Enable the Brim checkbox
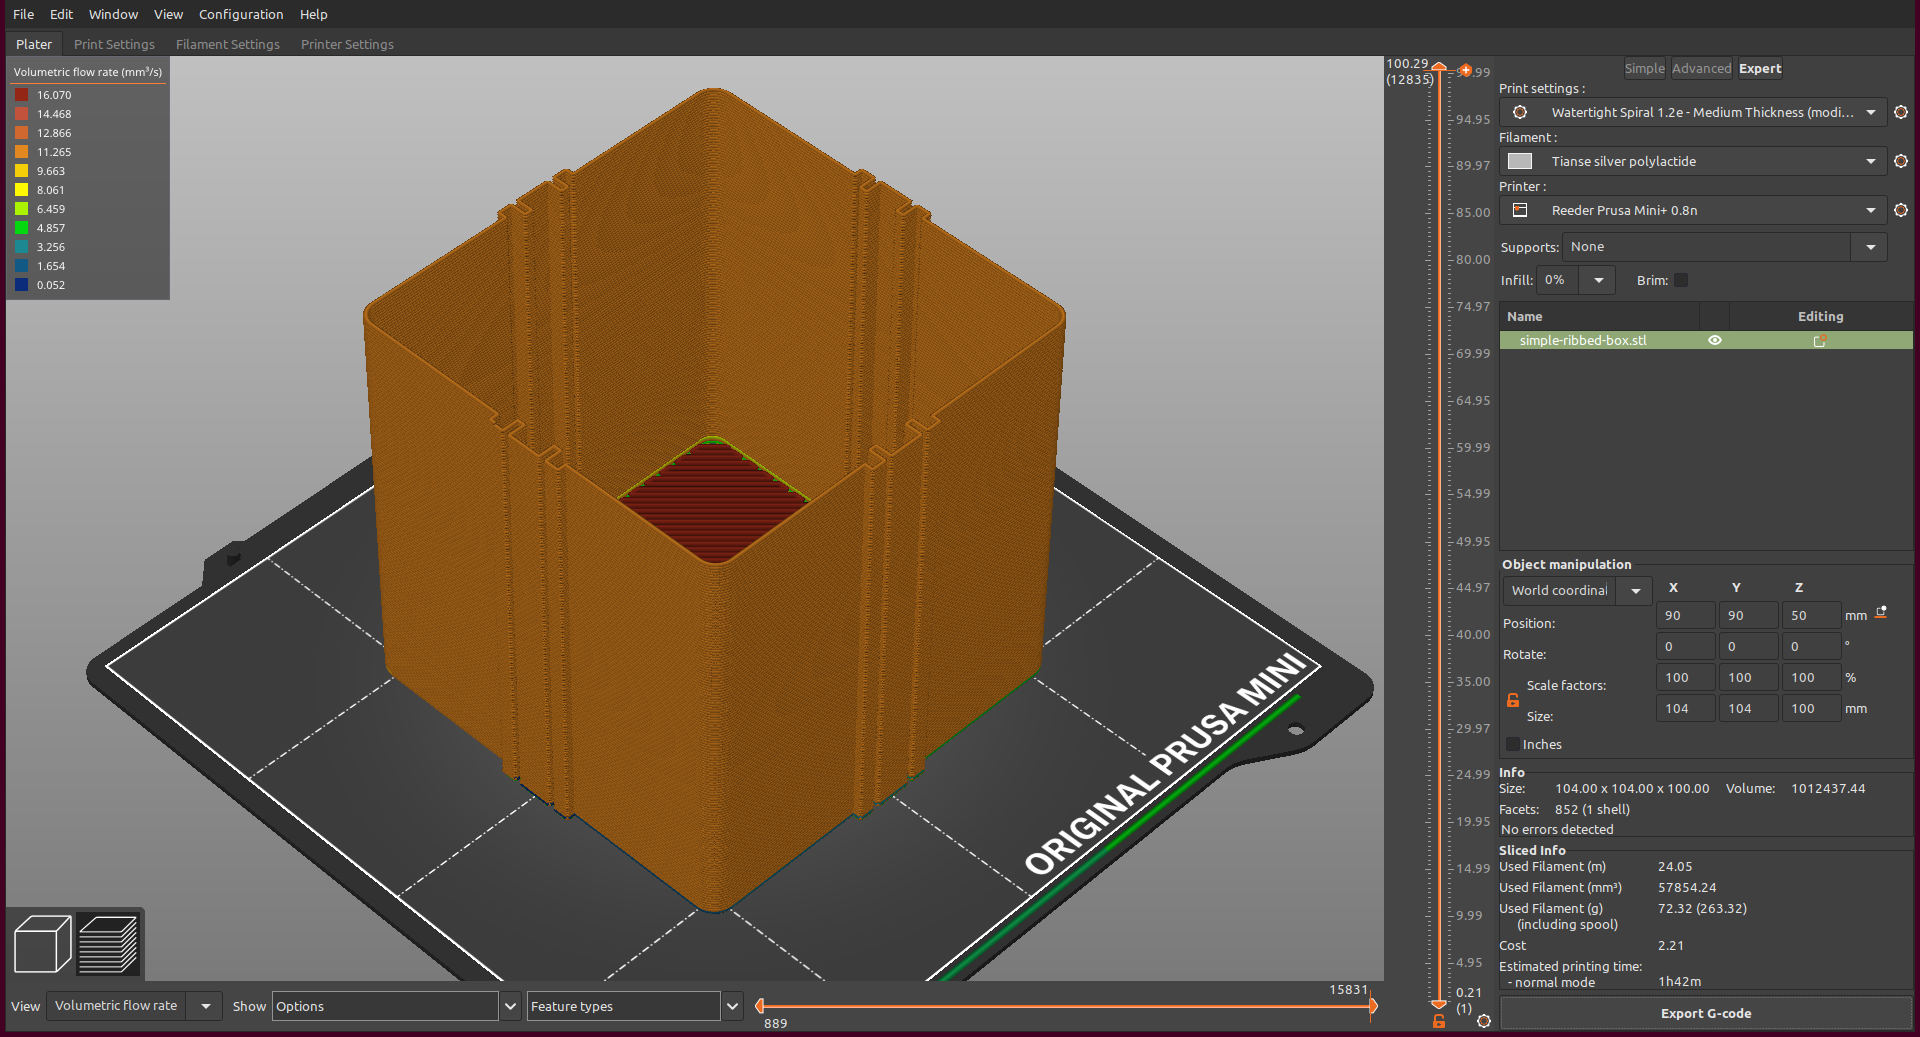The image size is (1920, 1037). coord(1681,280)
